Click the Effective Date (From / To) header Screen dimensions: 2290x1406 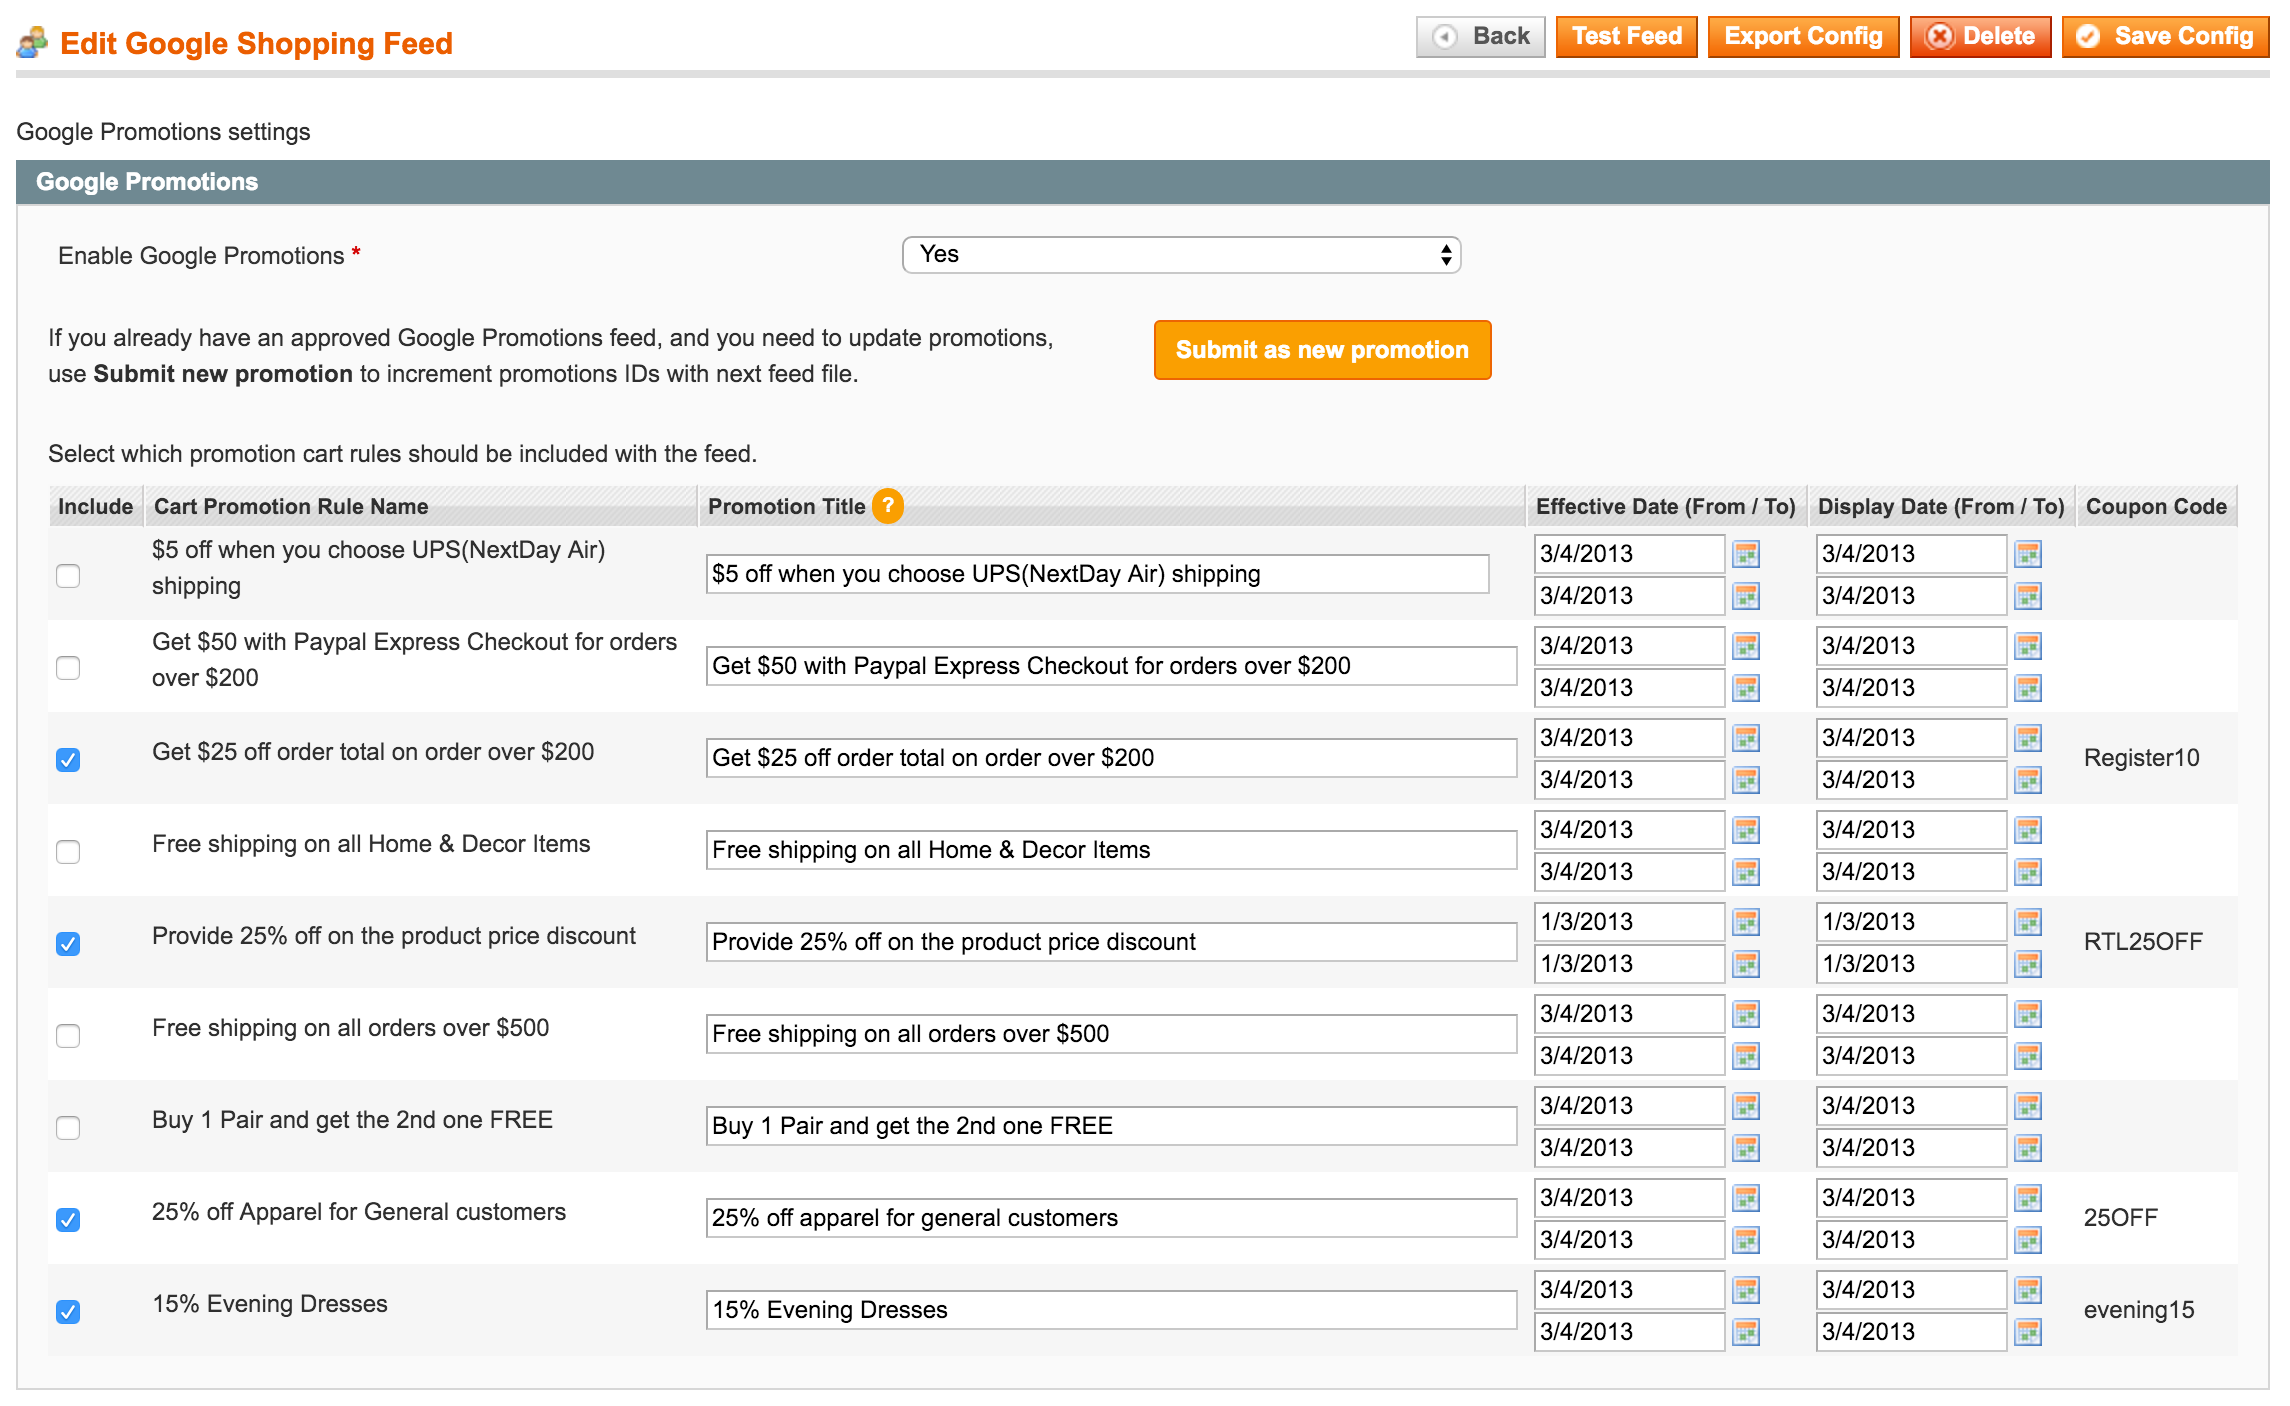1666,507
